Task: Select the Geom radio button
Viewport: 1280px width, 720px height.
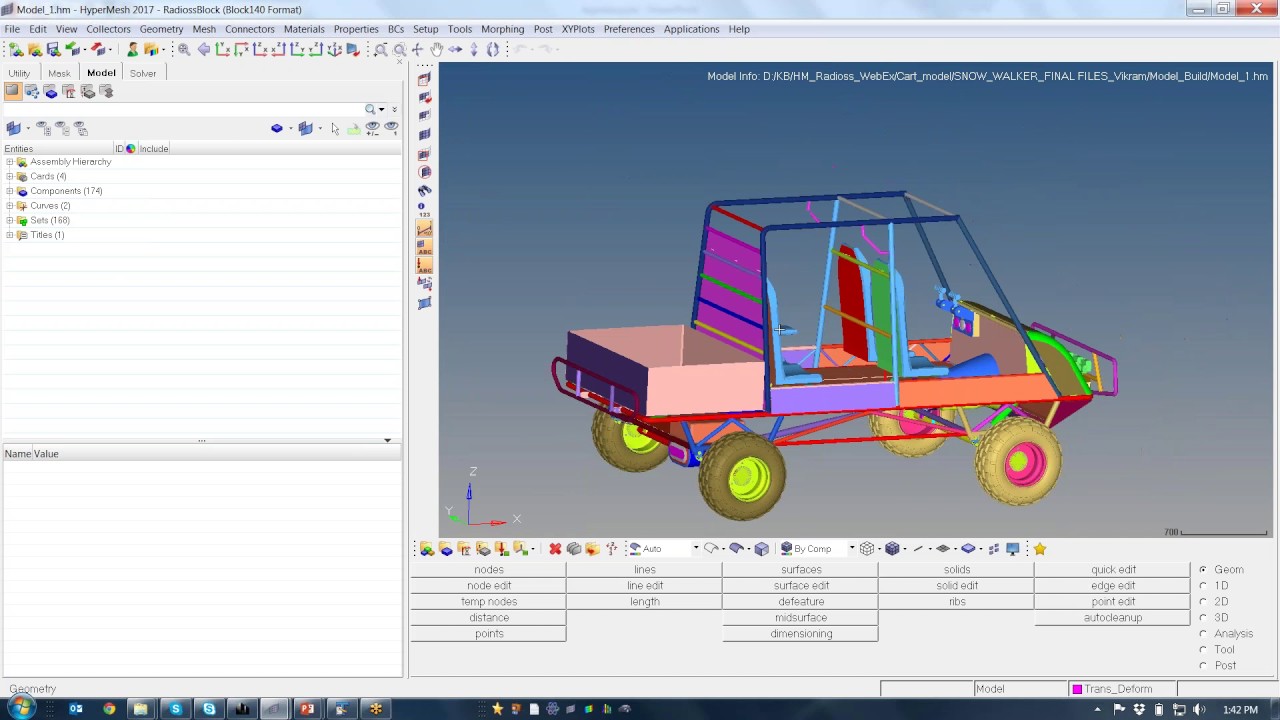Action: (1203, 570)
